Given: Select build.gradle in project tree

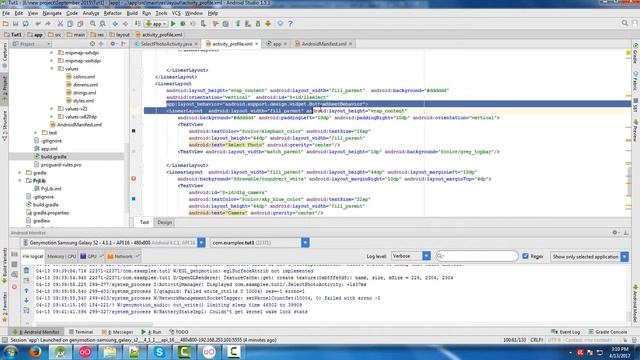Looking at the screenshot, I should click(53, 157).
